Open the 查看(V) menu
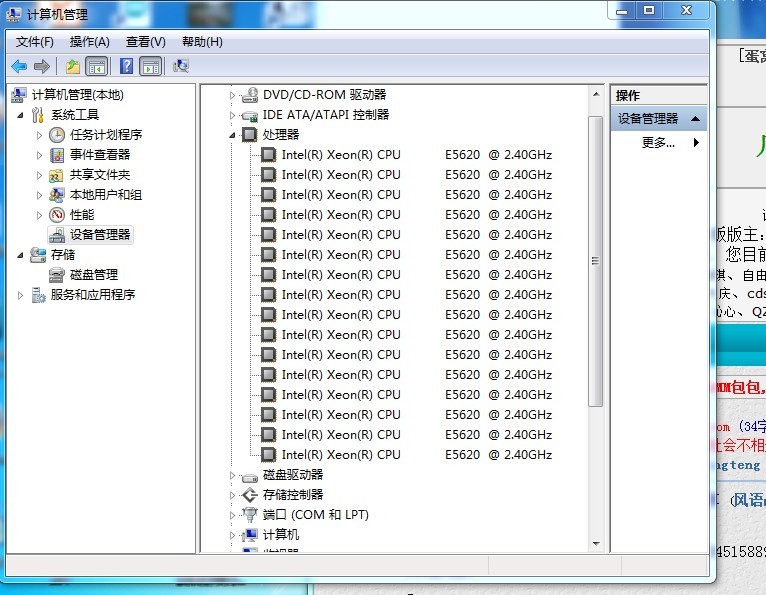 (x=146, y=42)
